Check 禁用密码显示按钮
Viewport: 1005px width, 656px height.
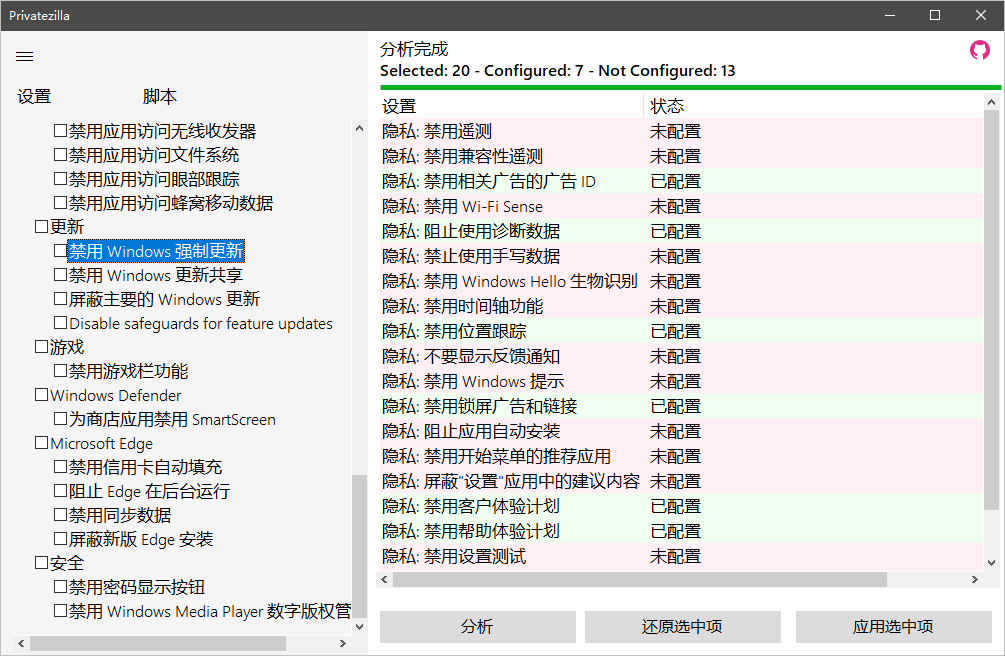coord(61,587)
